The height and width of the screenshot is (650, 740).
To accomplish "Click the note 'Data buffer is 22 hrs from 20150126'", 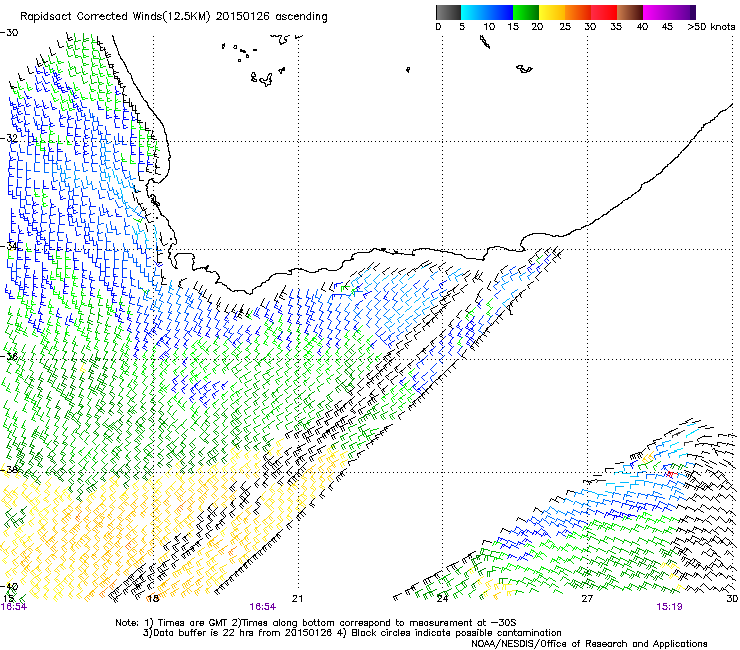I will click(241, 633).
